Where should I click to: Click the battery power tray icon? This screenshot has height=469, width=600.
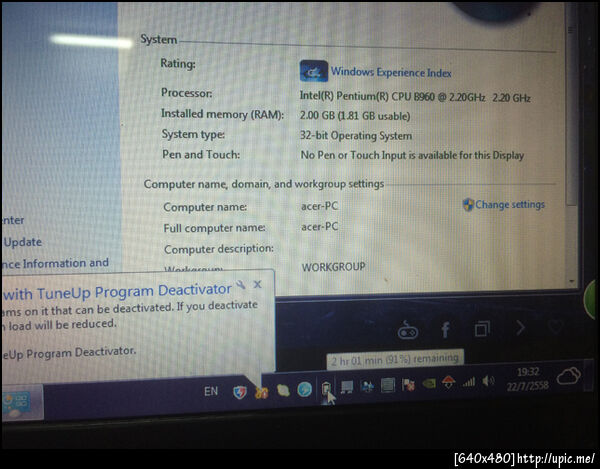[326, 388]
